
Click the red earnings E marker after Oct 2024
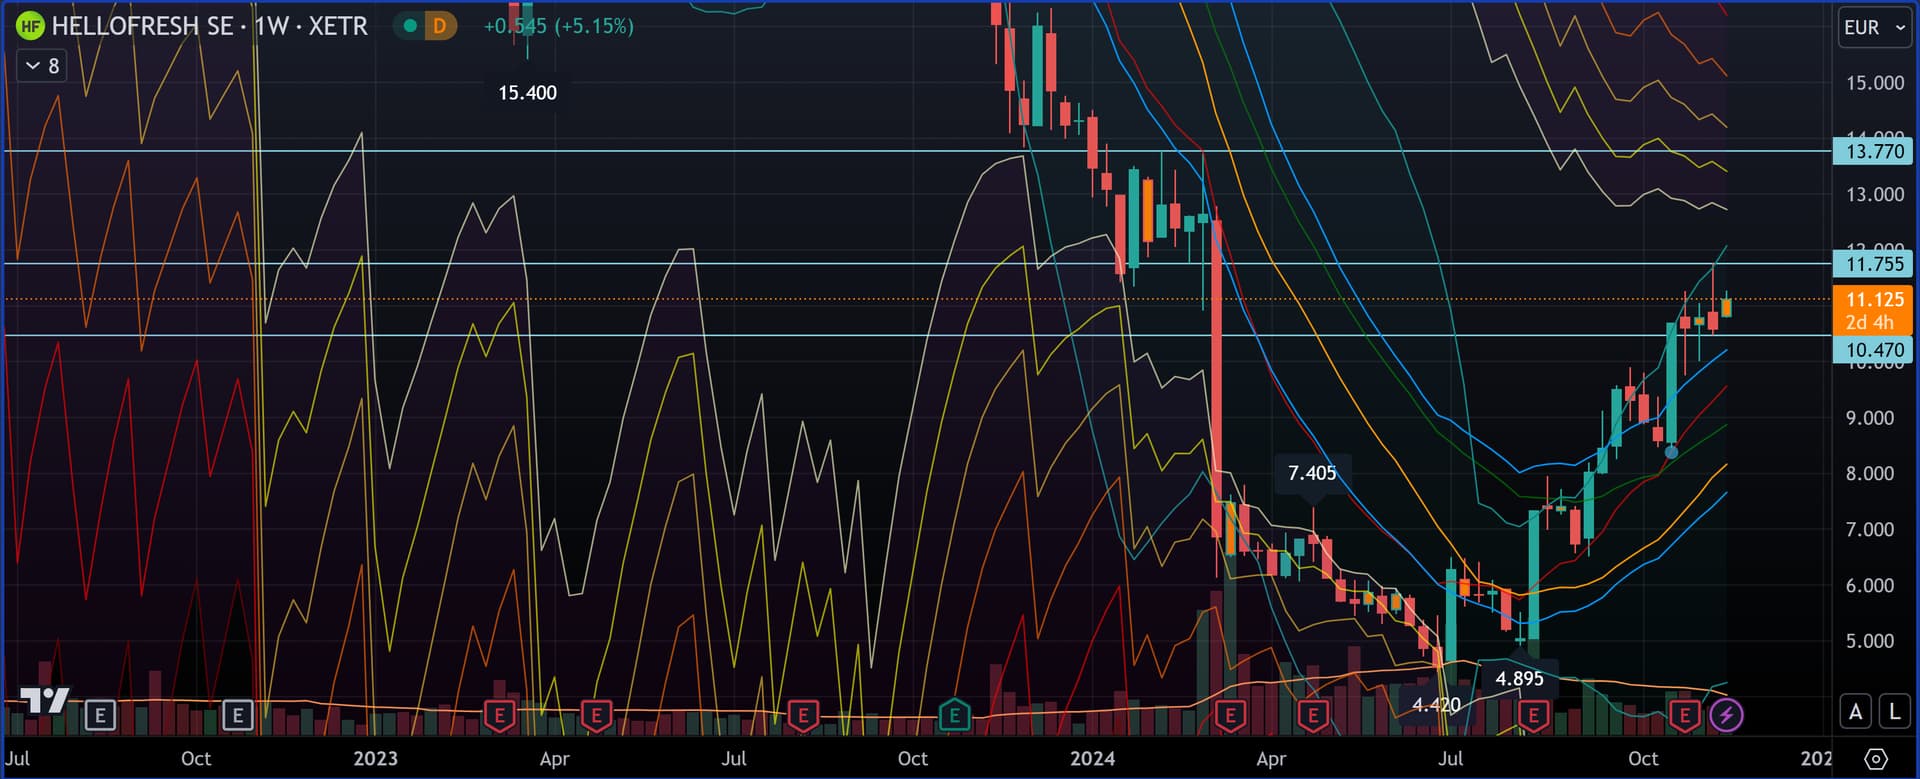point(1685,715)
